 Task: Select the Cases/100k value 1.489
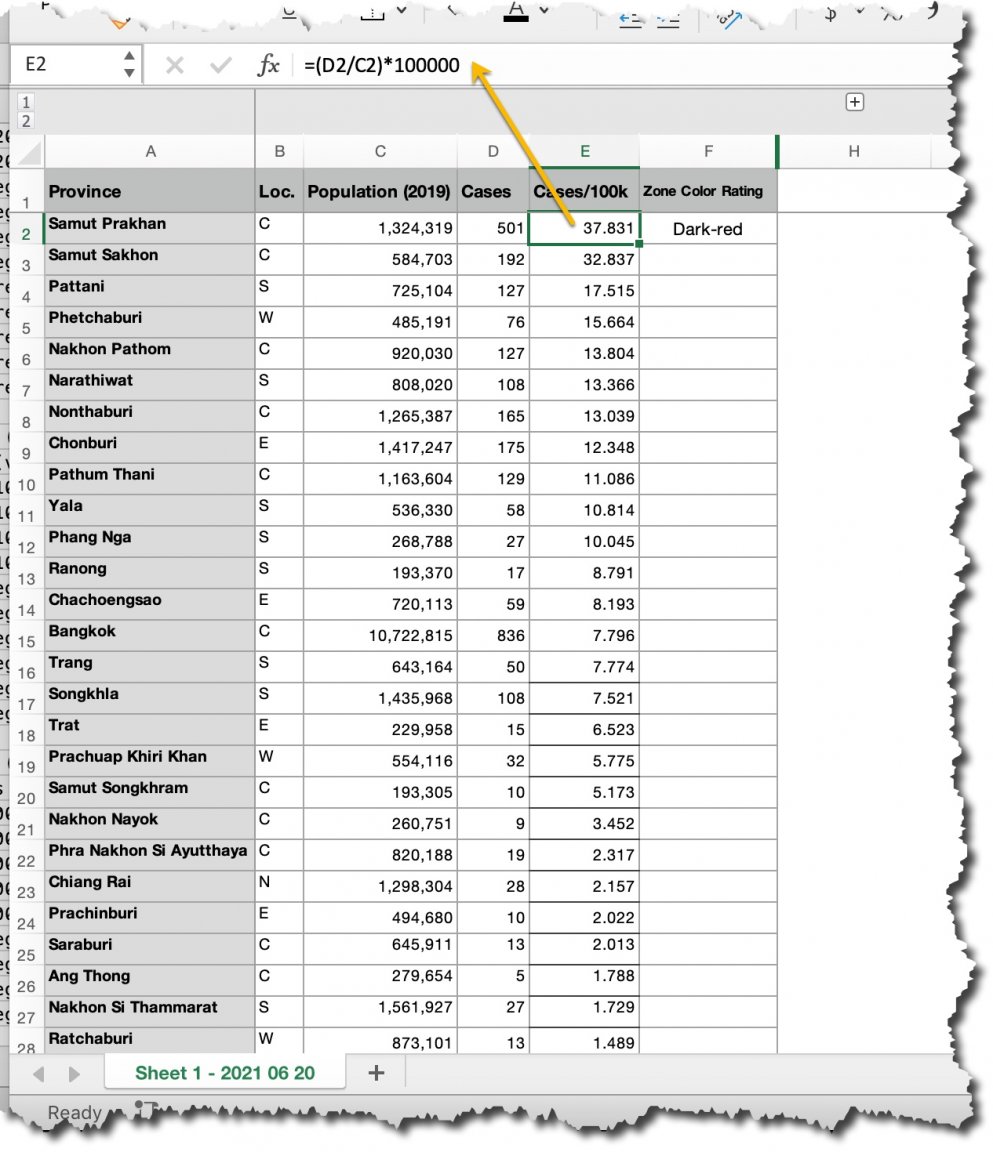[585, 1041]
